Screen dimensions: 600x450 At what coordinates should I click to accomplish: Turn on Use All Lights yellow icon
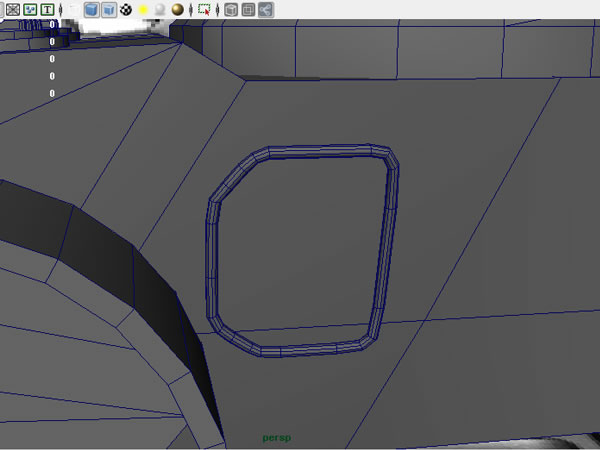click(143, 10)
